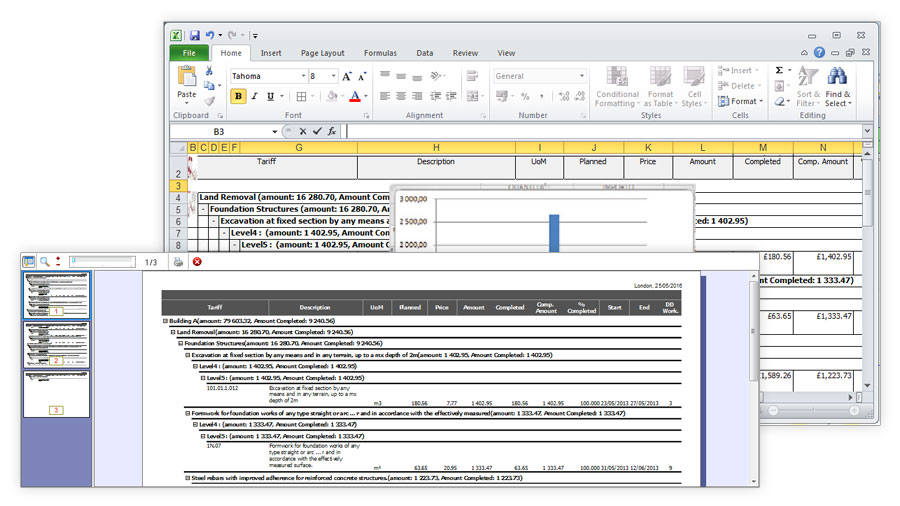Click the Percent Style icon
This screenshot has width=900, height=506.
point(525,96)
